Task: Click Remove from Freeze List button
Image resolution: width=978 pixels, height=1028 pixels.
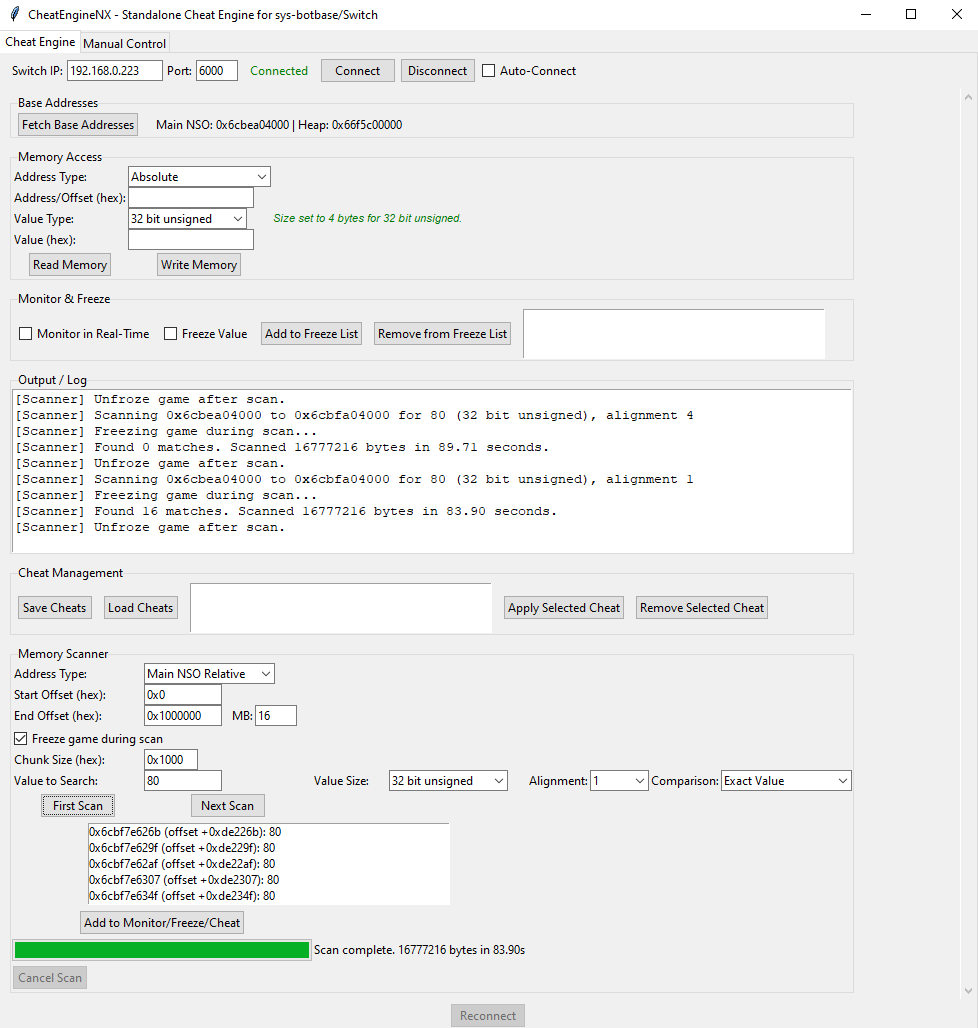Action: (442, 334)
